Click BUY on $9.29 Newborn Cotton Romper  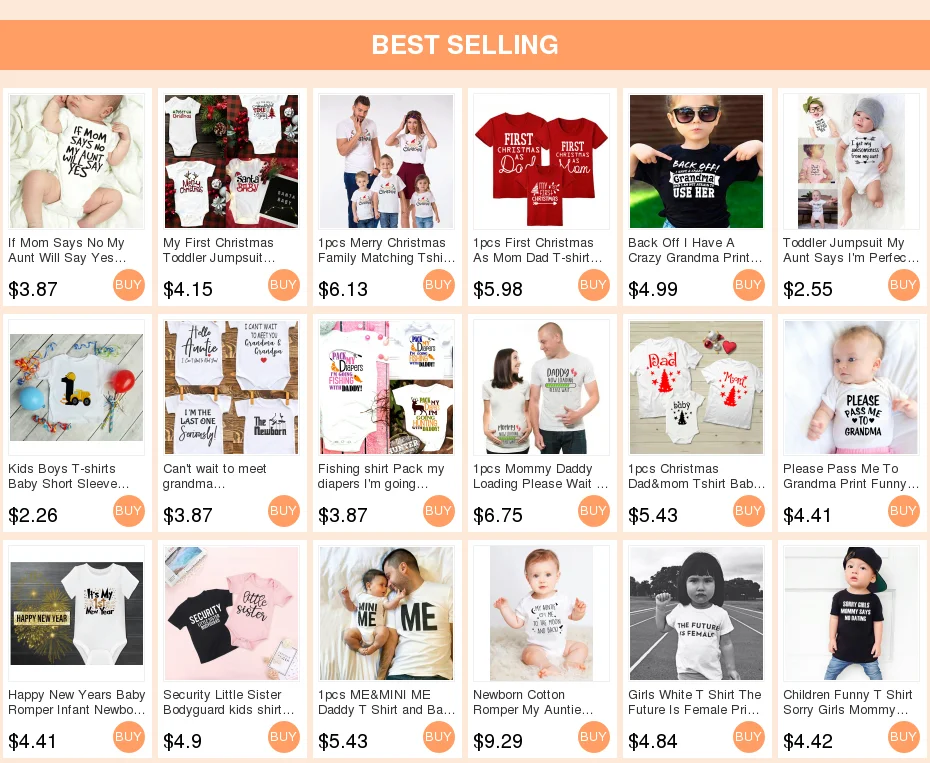(x=593, y=737)
